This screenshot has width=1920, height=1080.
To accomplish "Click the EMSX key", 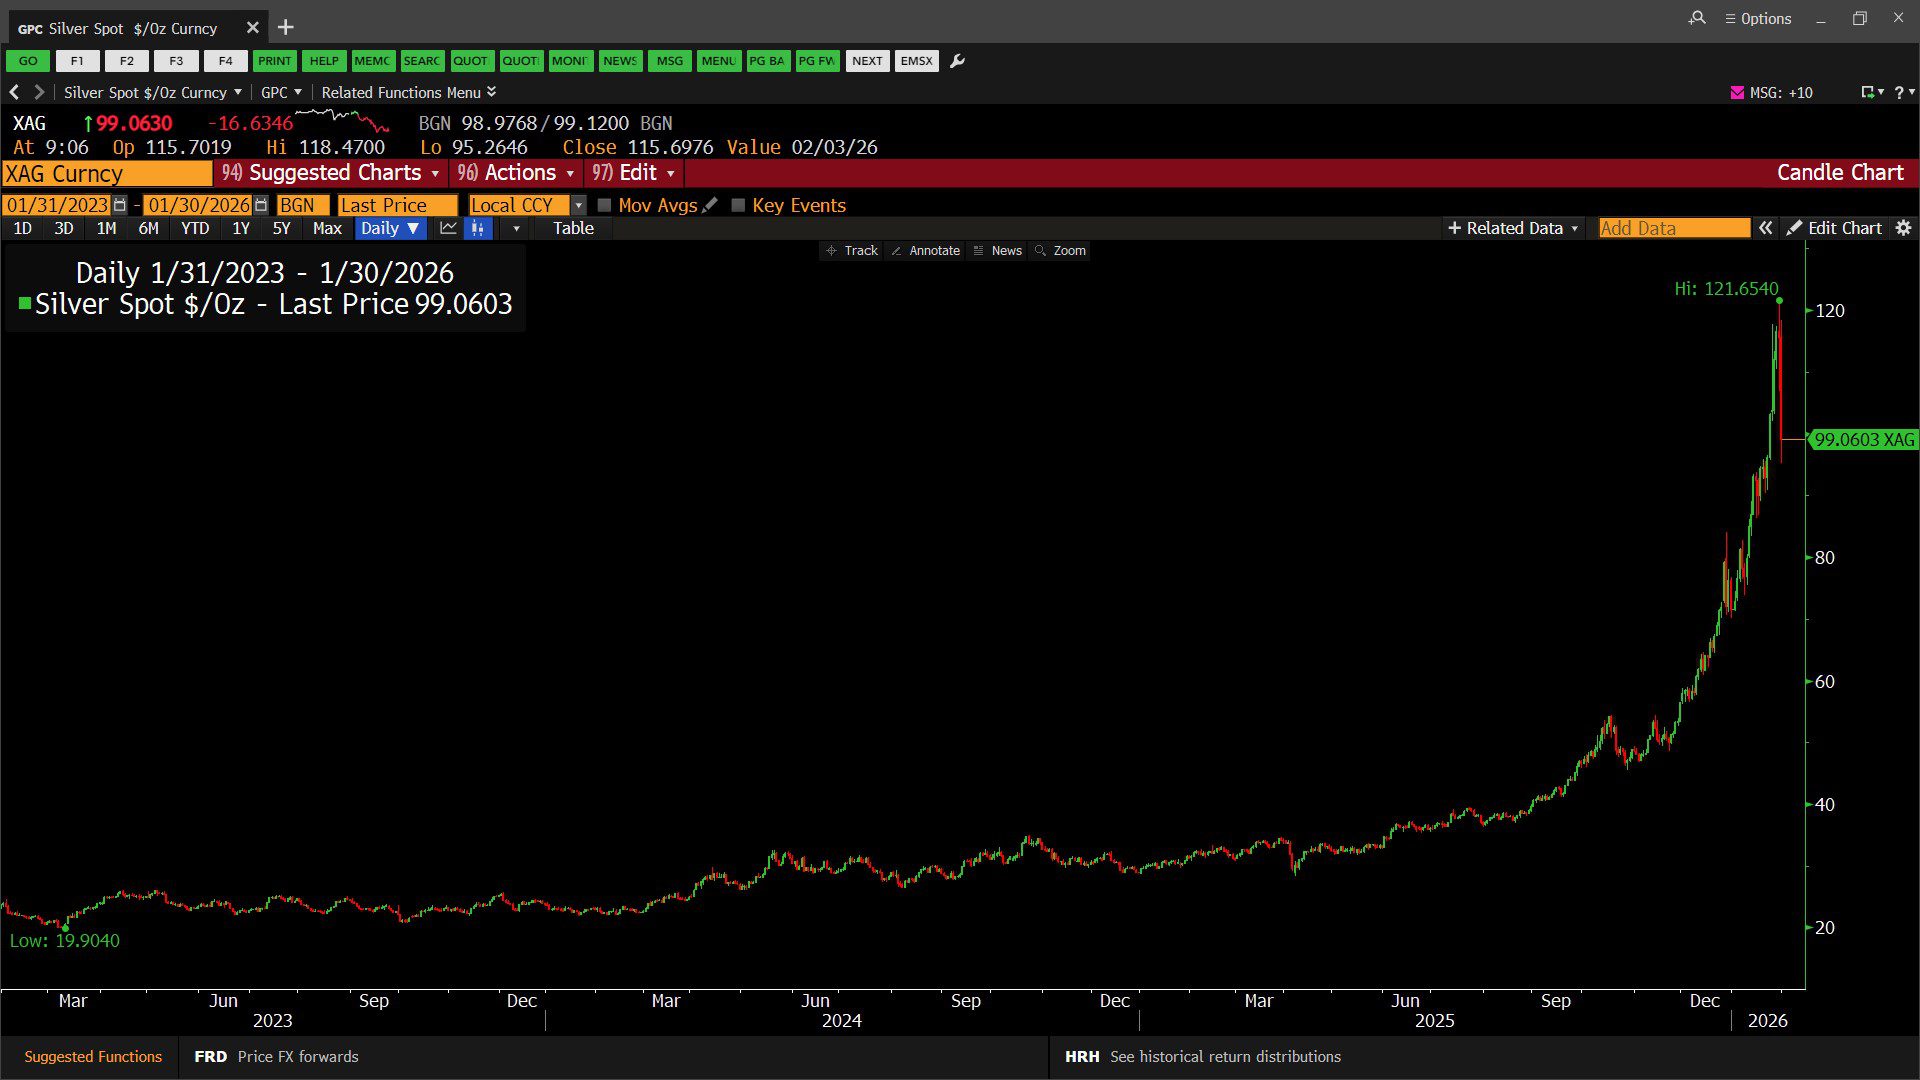I will pos(916,61).
